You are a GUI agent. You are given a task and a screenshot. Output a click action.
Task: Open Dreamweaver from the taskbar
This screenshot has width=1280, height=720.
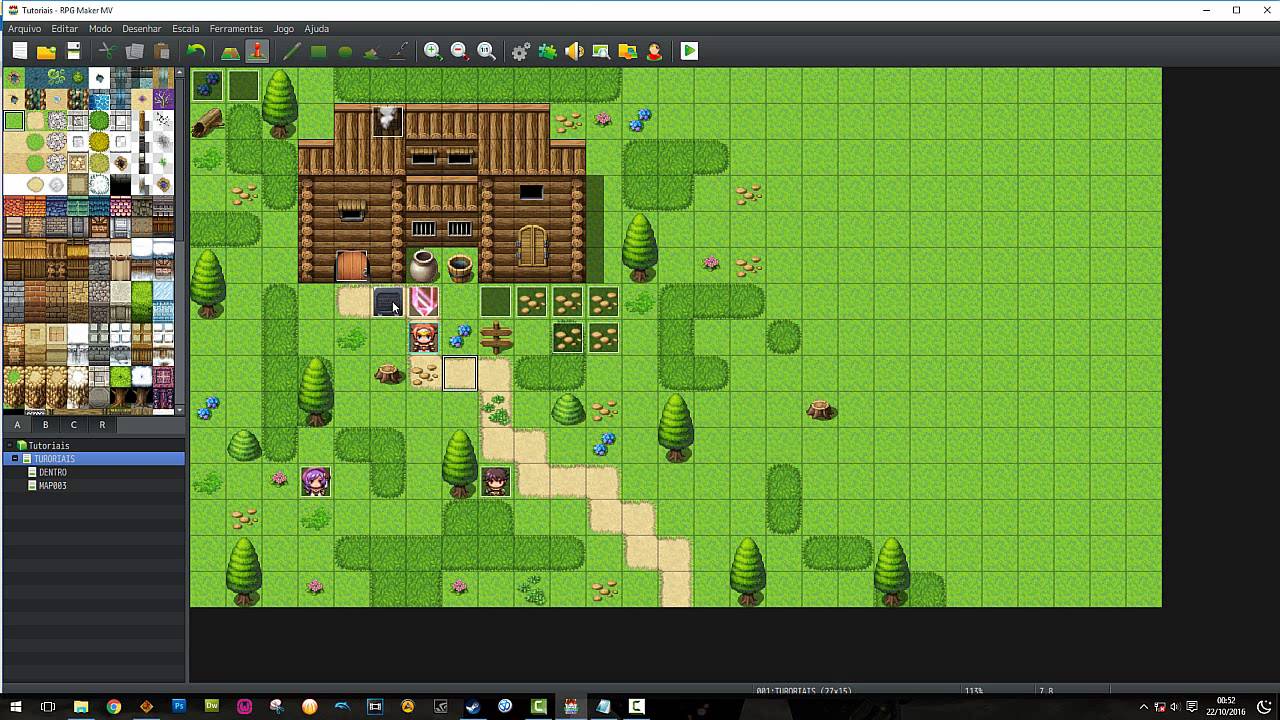pos(212,706)
